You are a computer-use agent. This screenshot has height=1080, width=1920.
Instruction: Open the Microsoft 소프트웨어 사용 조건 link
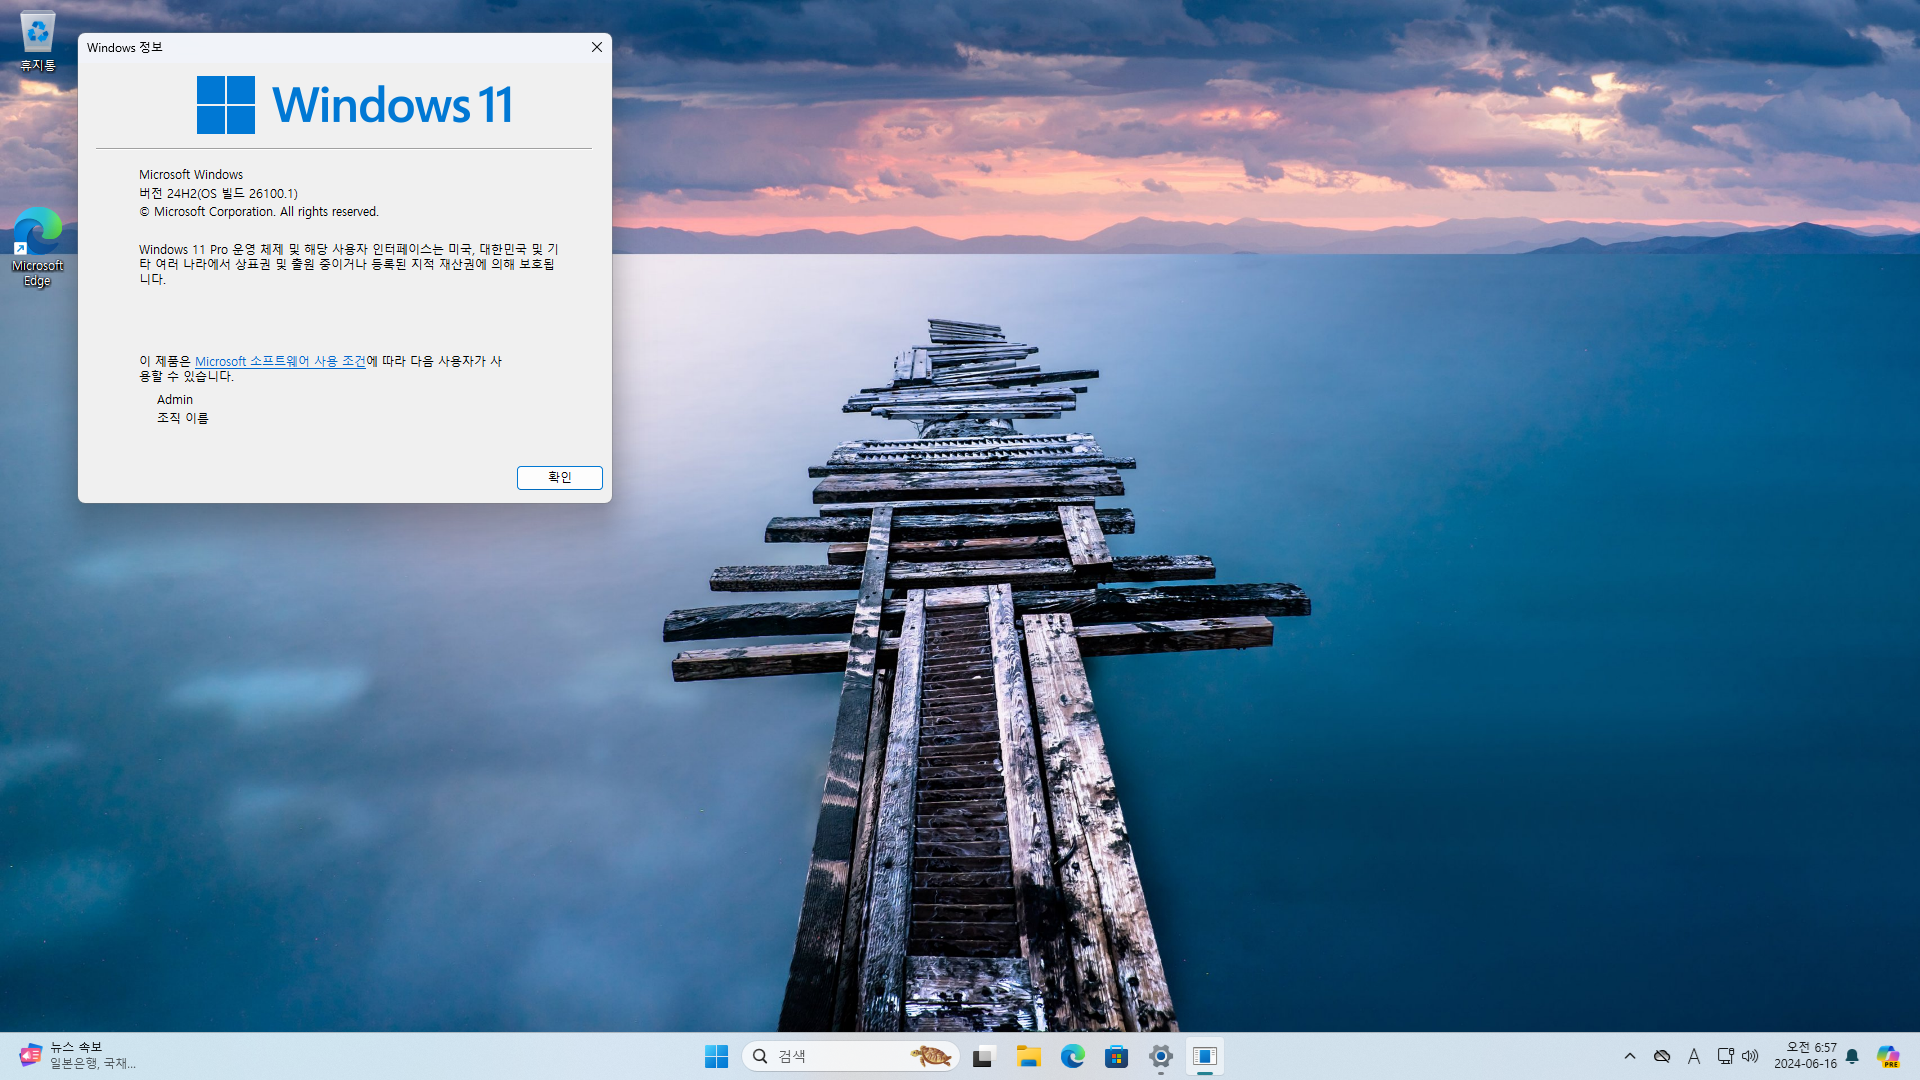pyautogui.click(x=280, y=361)
